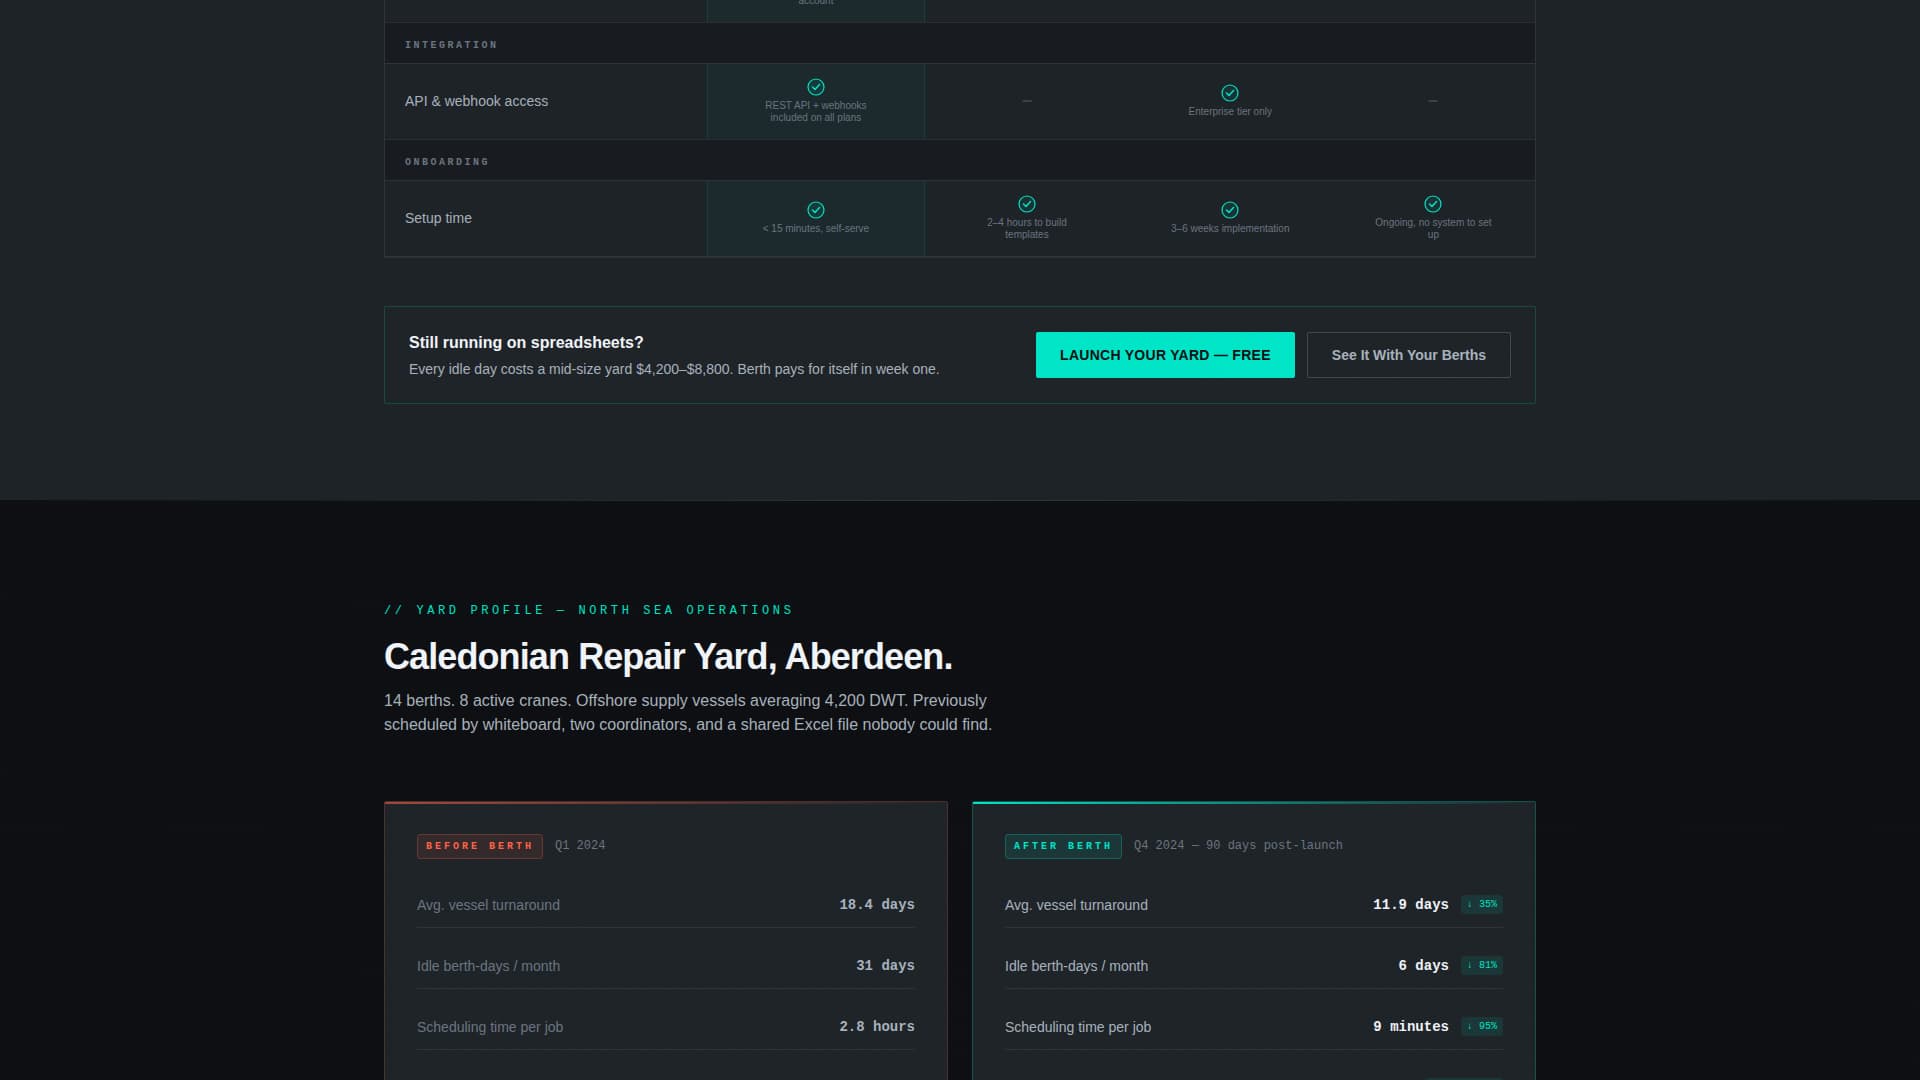This screenshot has width=1920, height=1080.
Task: Click See It With Your Berths button
Action: pyautogui.click(x=1408, y=355)
